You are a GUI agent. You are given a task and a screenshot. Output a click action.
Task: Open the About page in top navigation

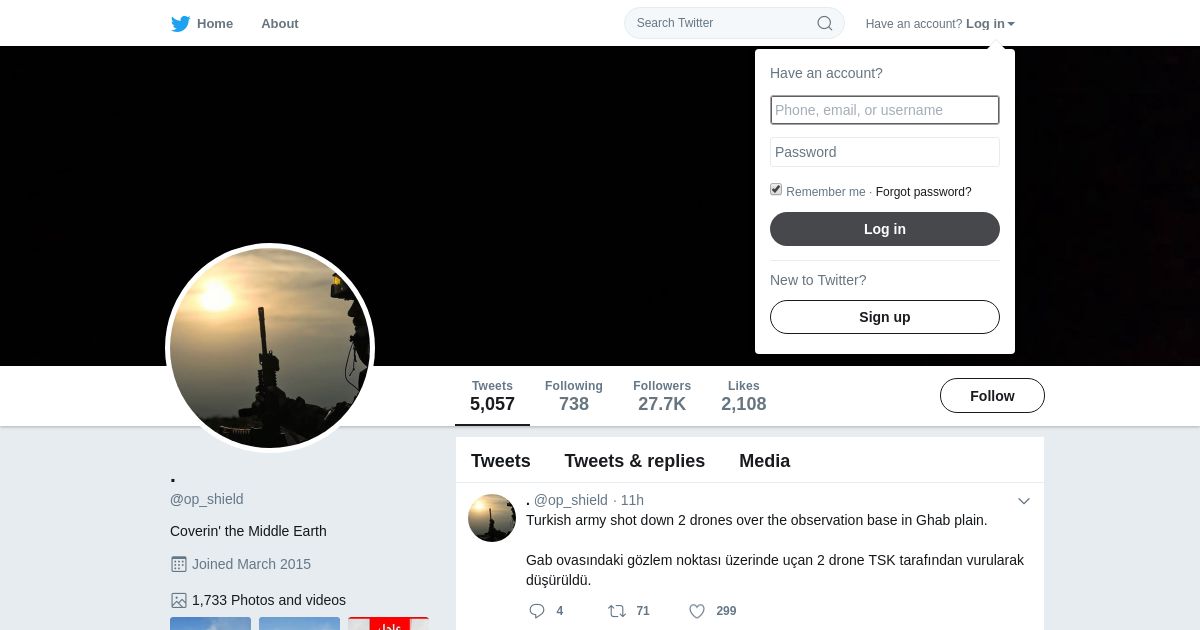pyautogui.click(x=280, y=23)
